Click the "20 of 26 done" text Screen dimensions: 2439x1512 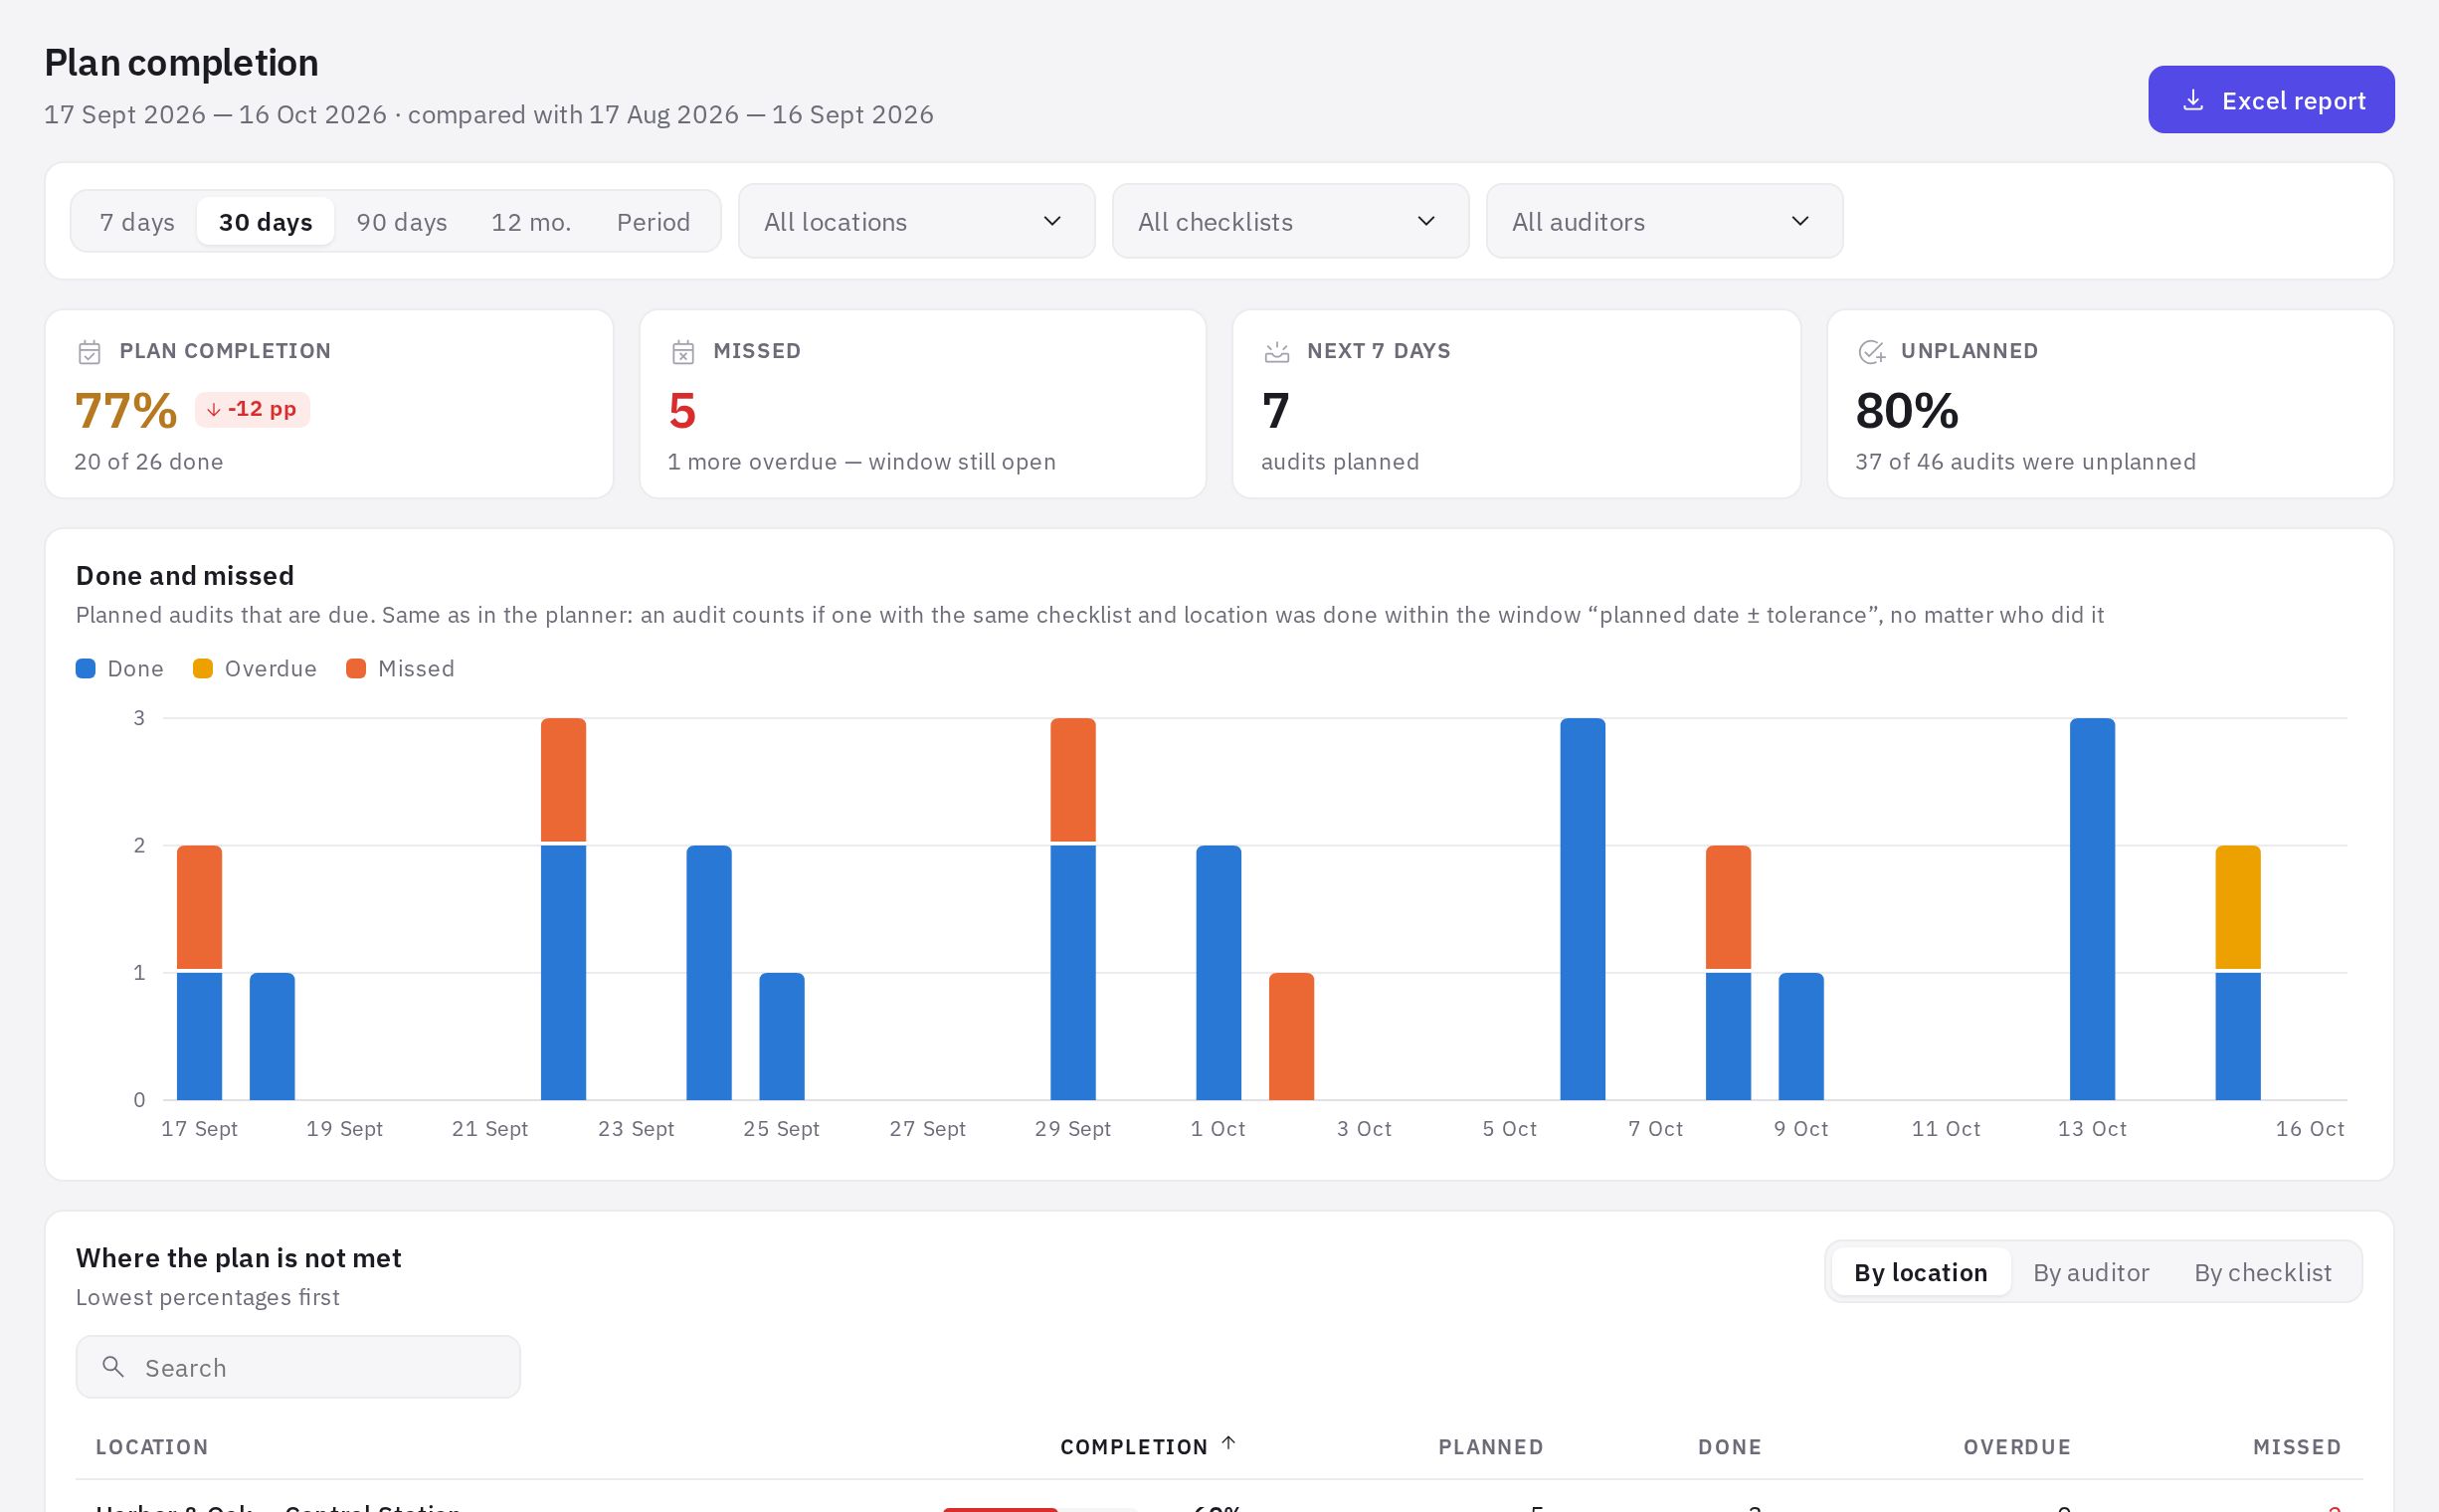pyautogui.click(x=149, y=461)
